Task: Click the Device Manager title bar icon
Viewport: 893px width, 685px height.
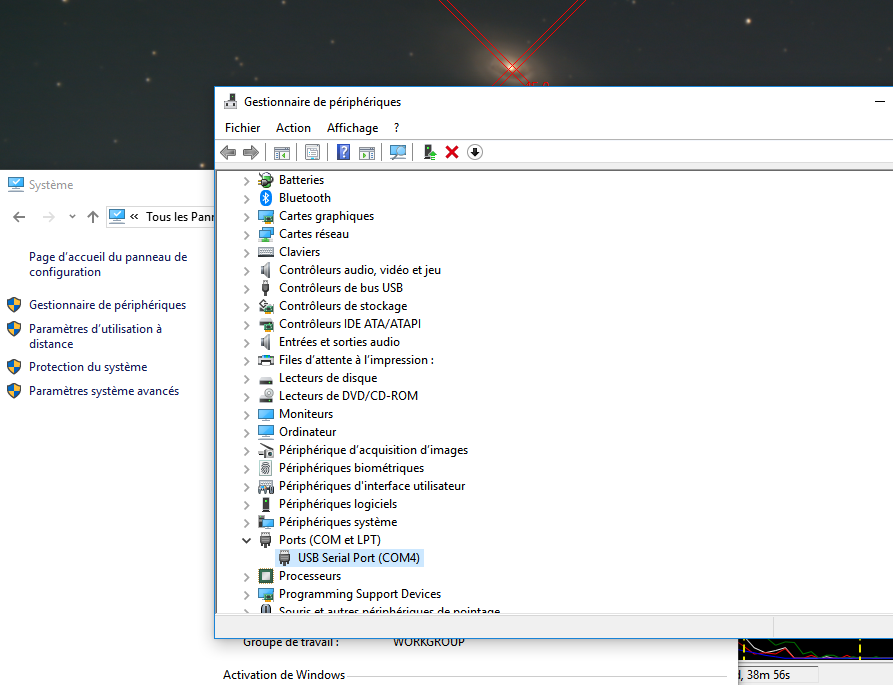Action: pyautogui.click(x=231, y=101)
